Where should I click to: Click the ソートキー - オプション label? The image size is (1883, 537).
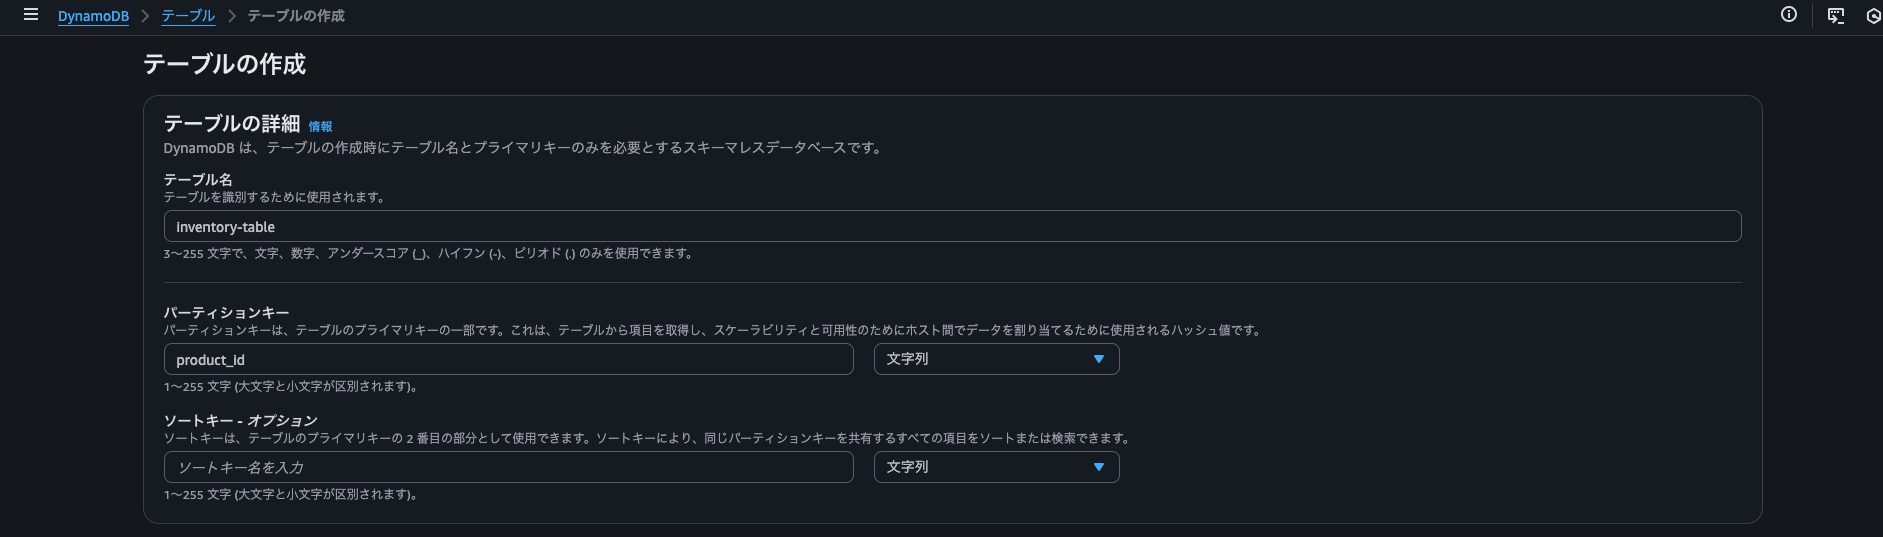(x=240, y=421)
